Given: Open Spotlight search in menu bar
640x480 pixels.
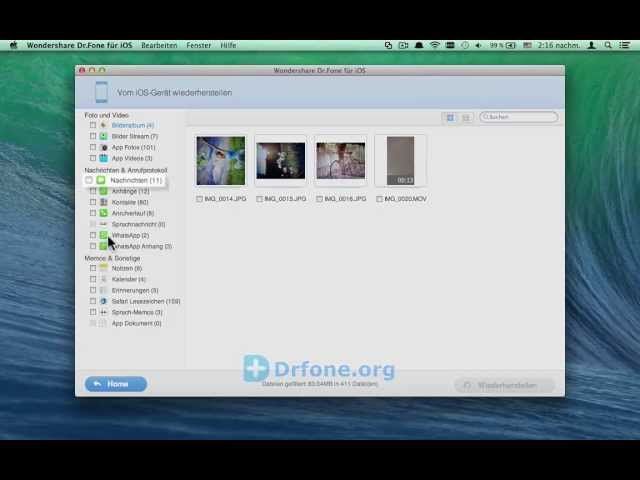Looking at the screenshot, I should pos(608,45).
